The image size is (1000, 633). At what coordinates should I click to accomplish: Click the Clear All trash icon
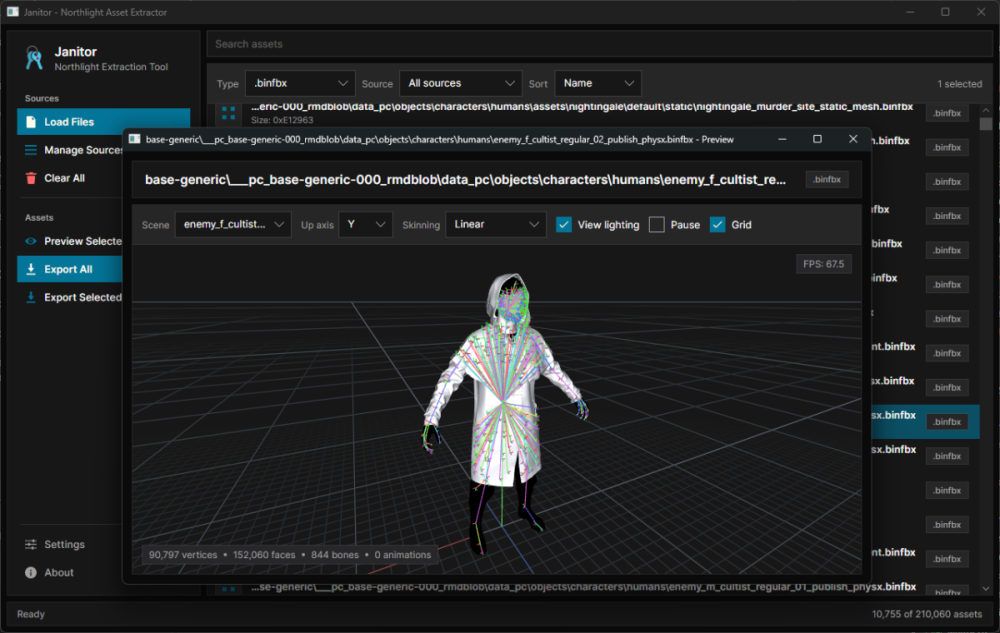coord(31,178)
